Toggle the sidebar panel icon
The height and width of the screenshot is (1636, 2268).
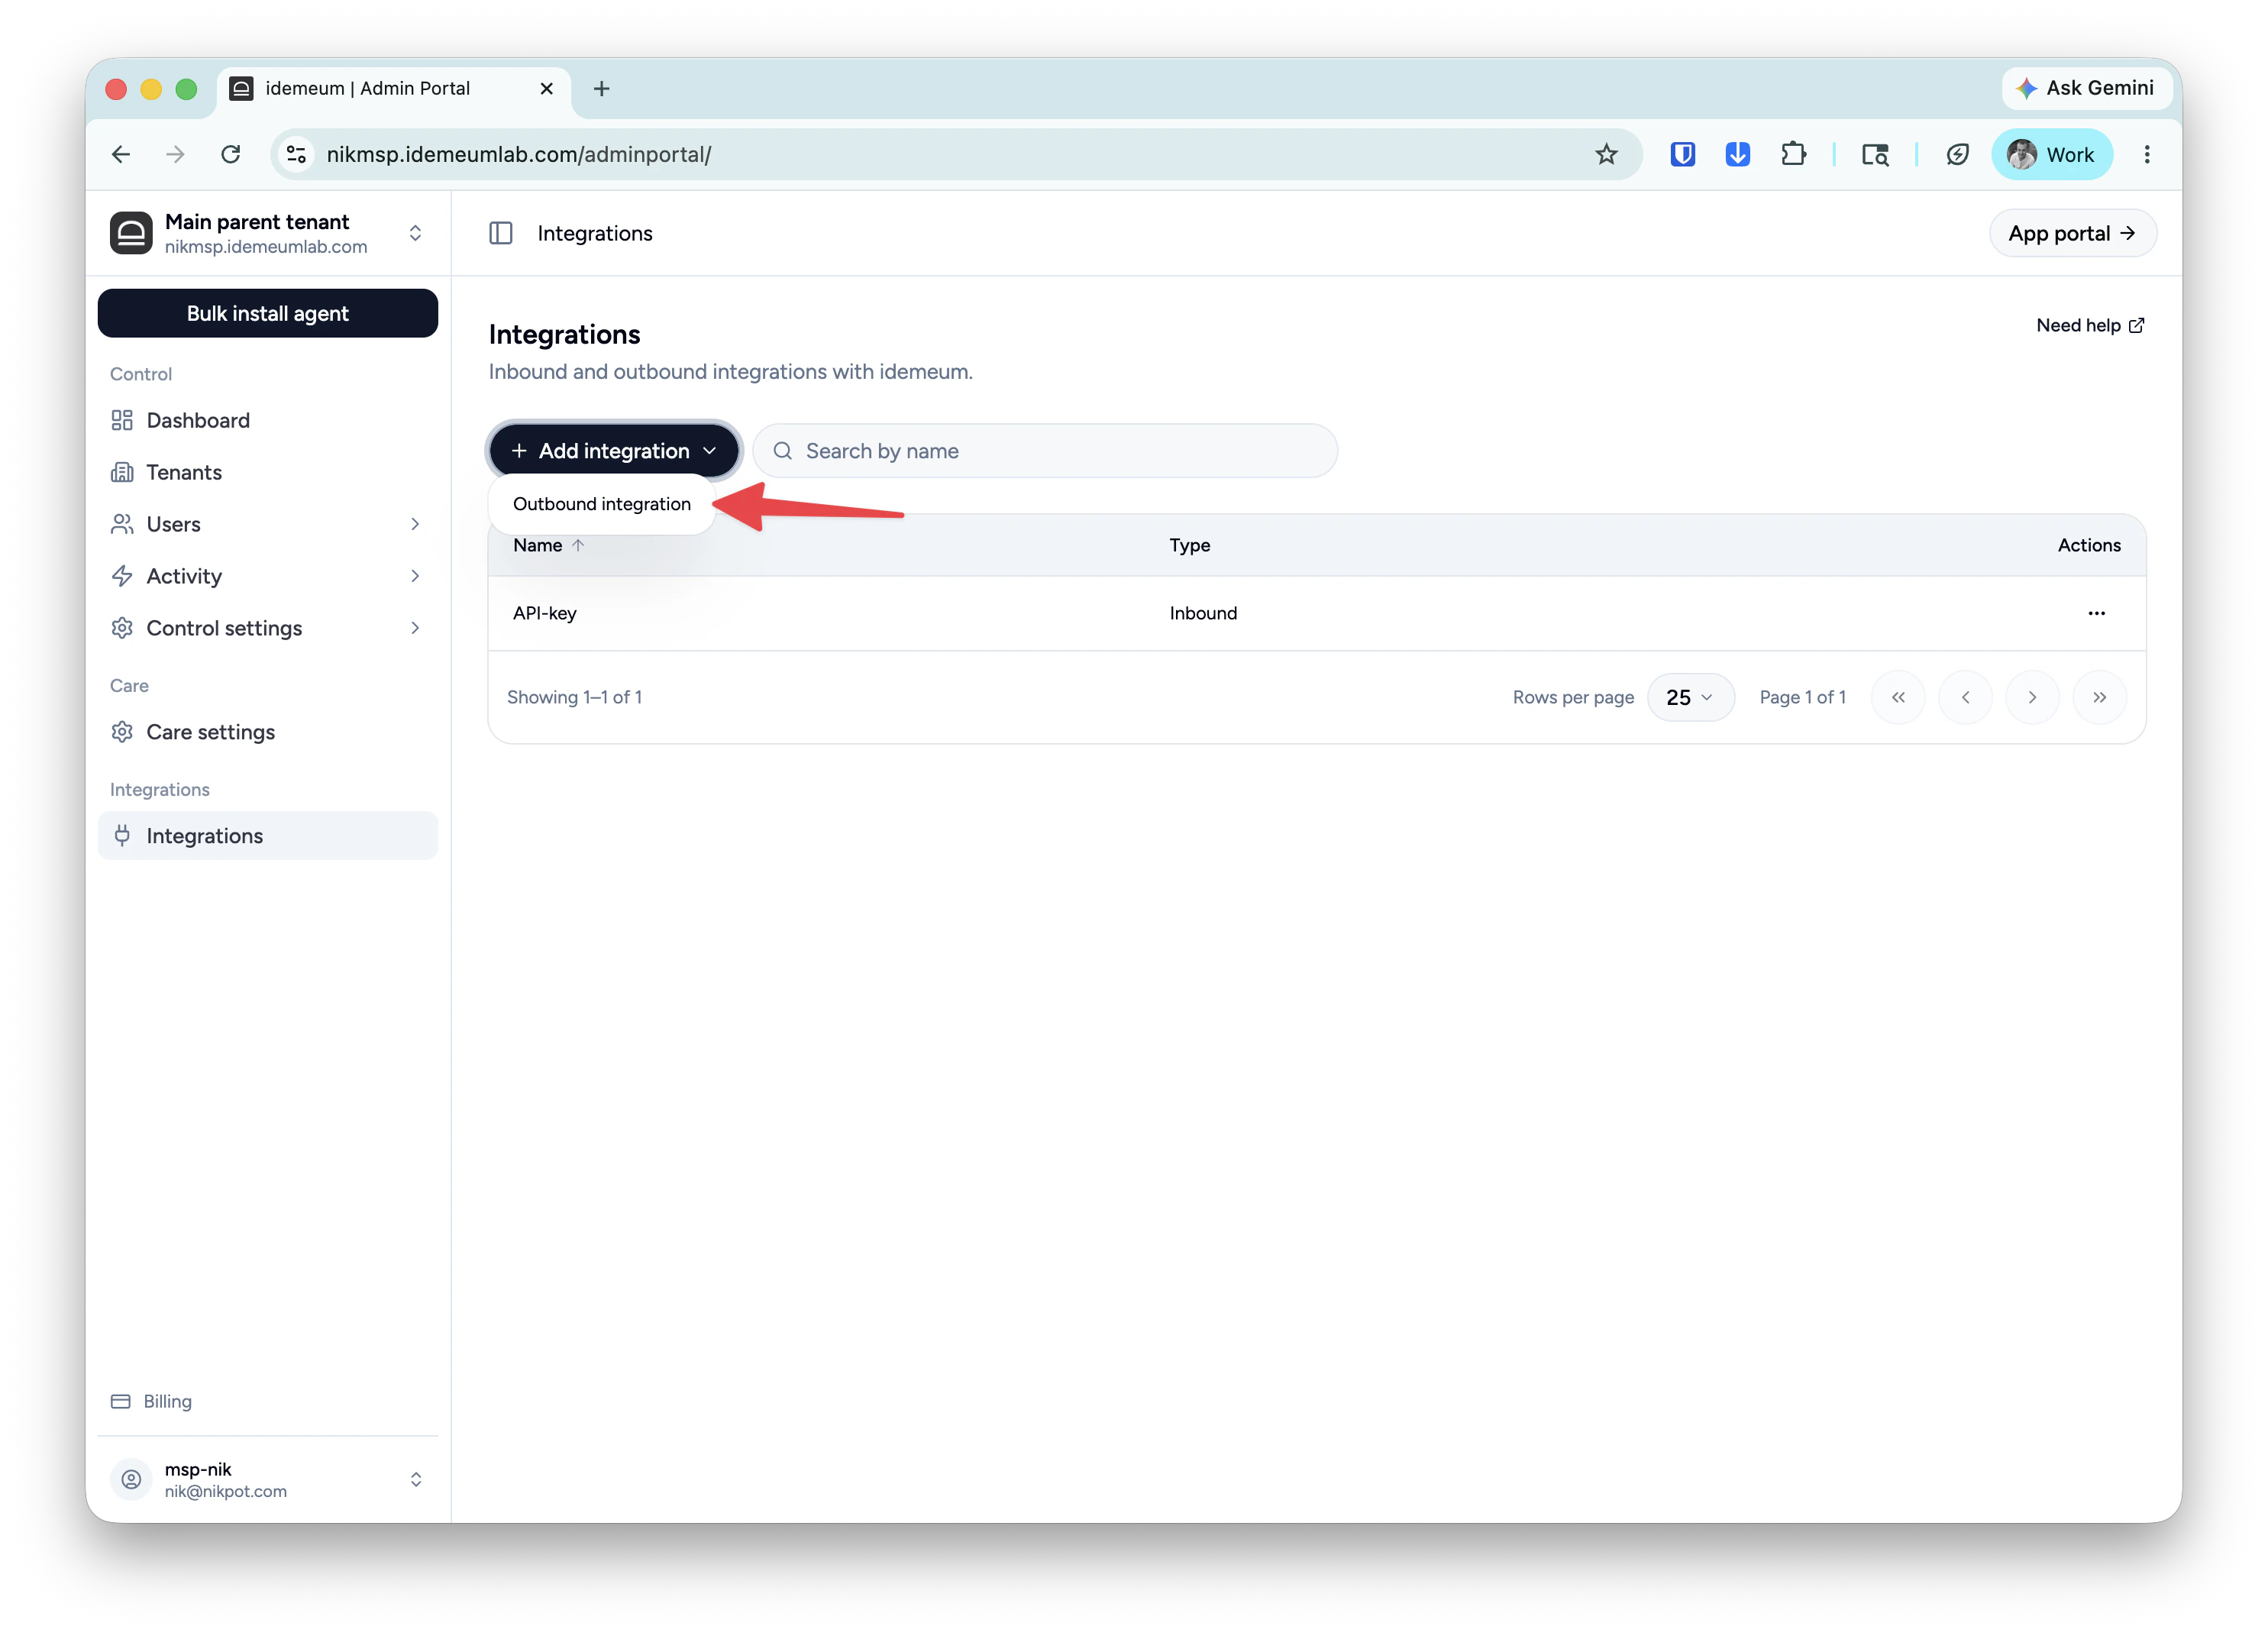(x=501, y=233)
